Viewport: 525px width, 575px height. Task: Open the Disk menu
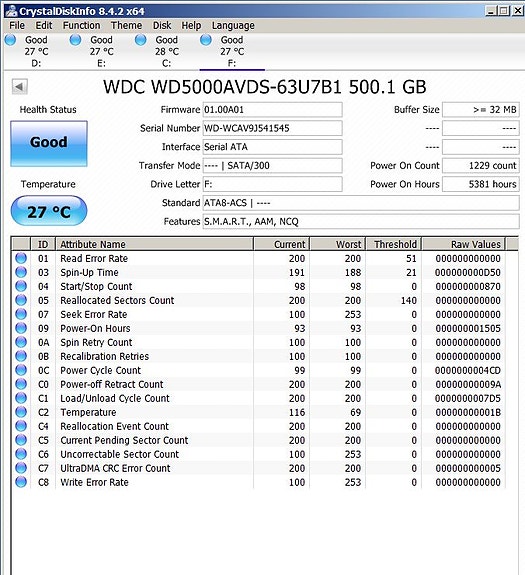click(x=162, y=25)
